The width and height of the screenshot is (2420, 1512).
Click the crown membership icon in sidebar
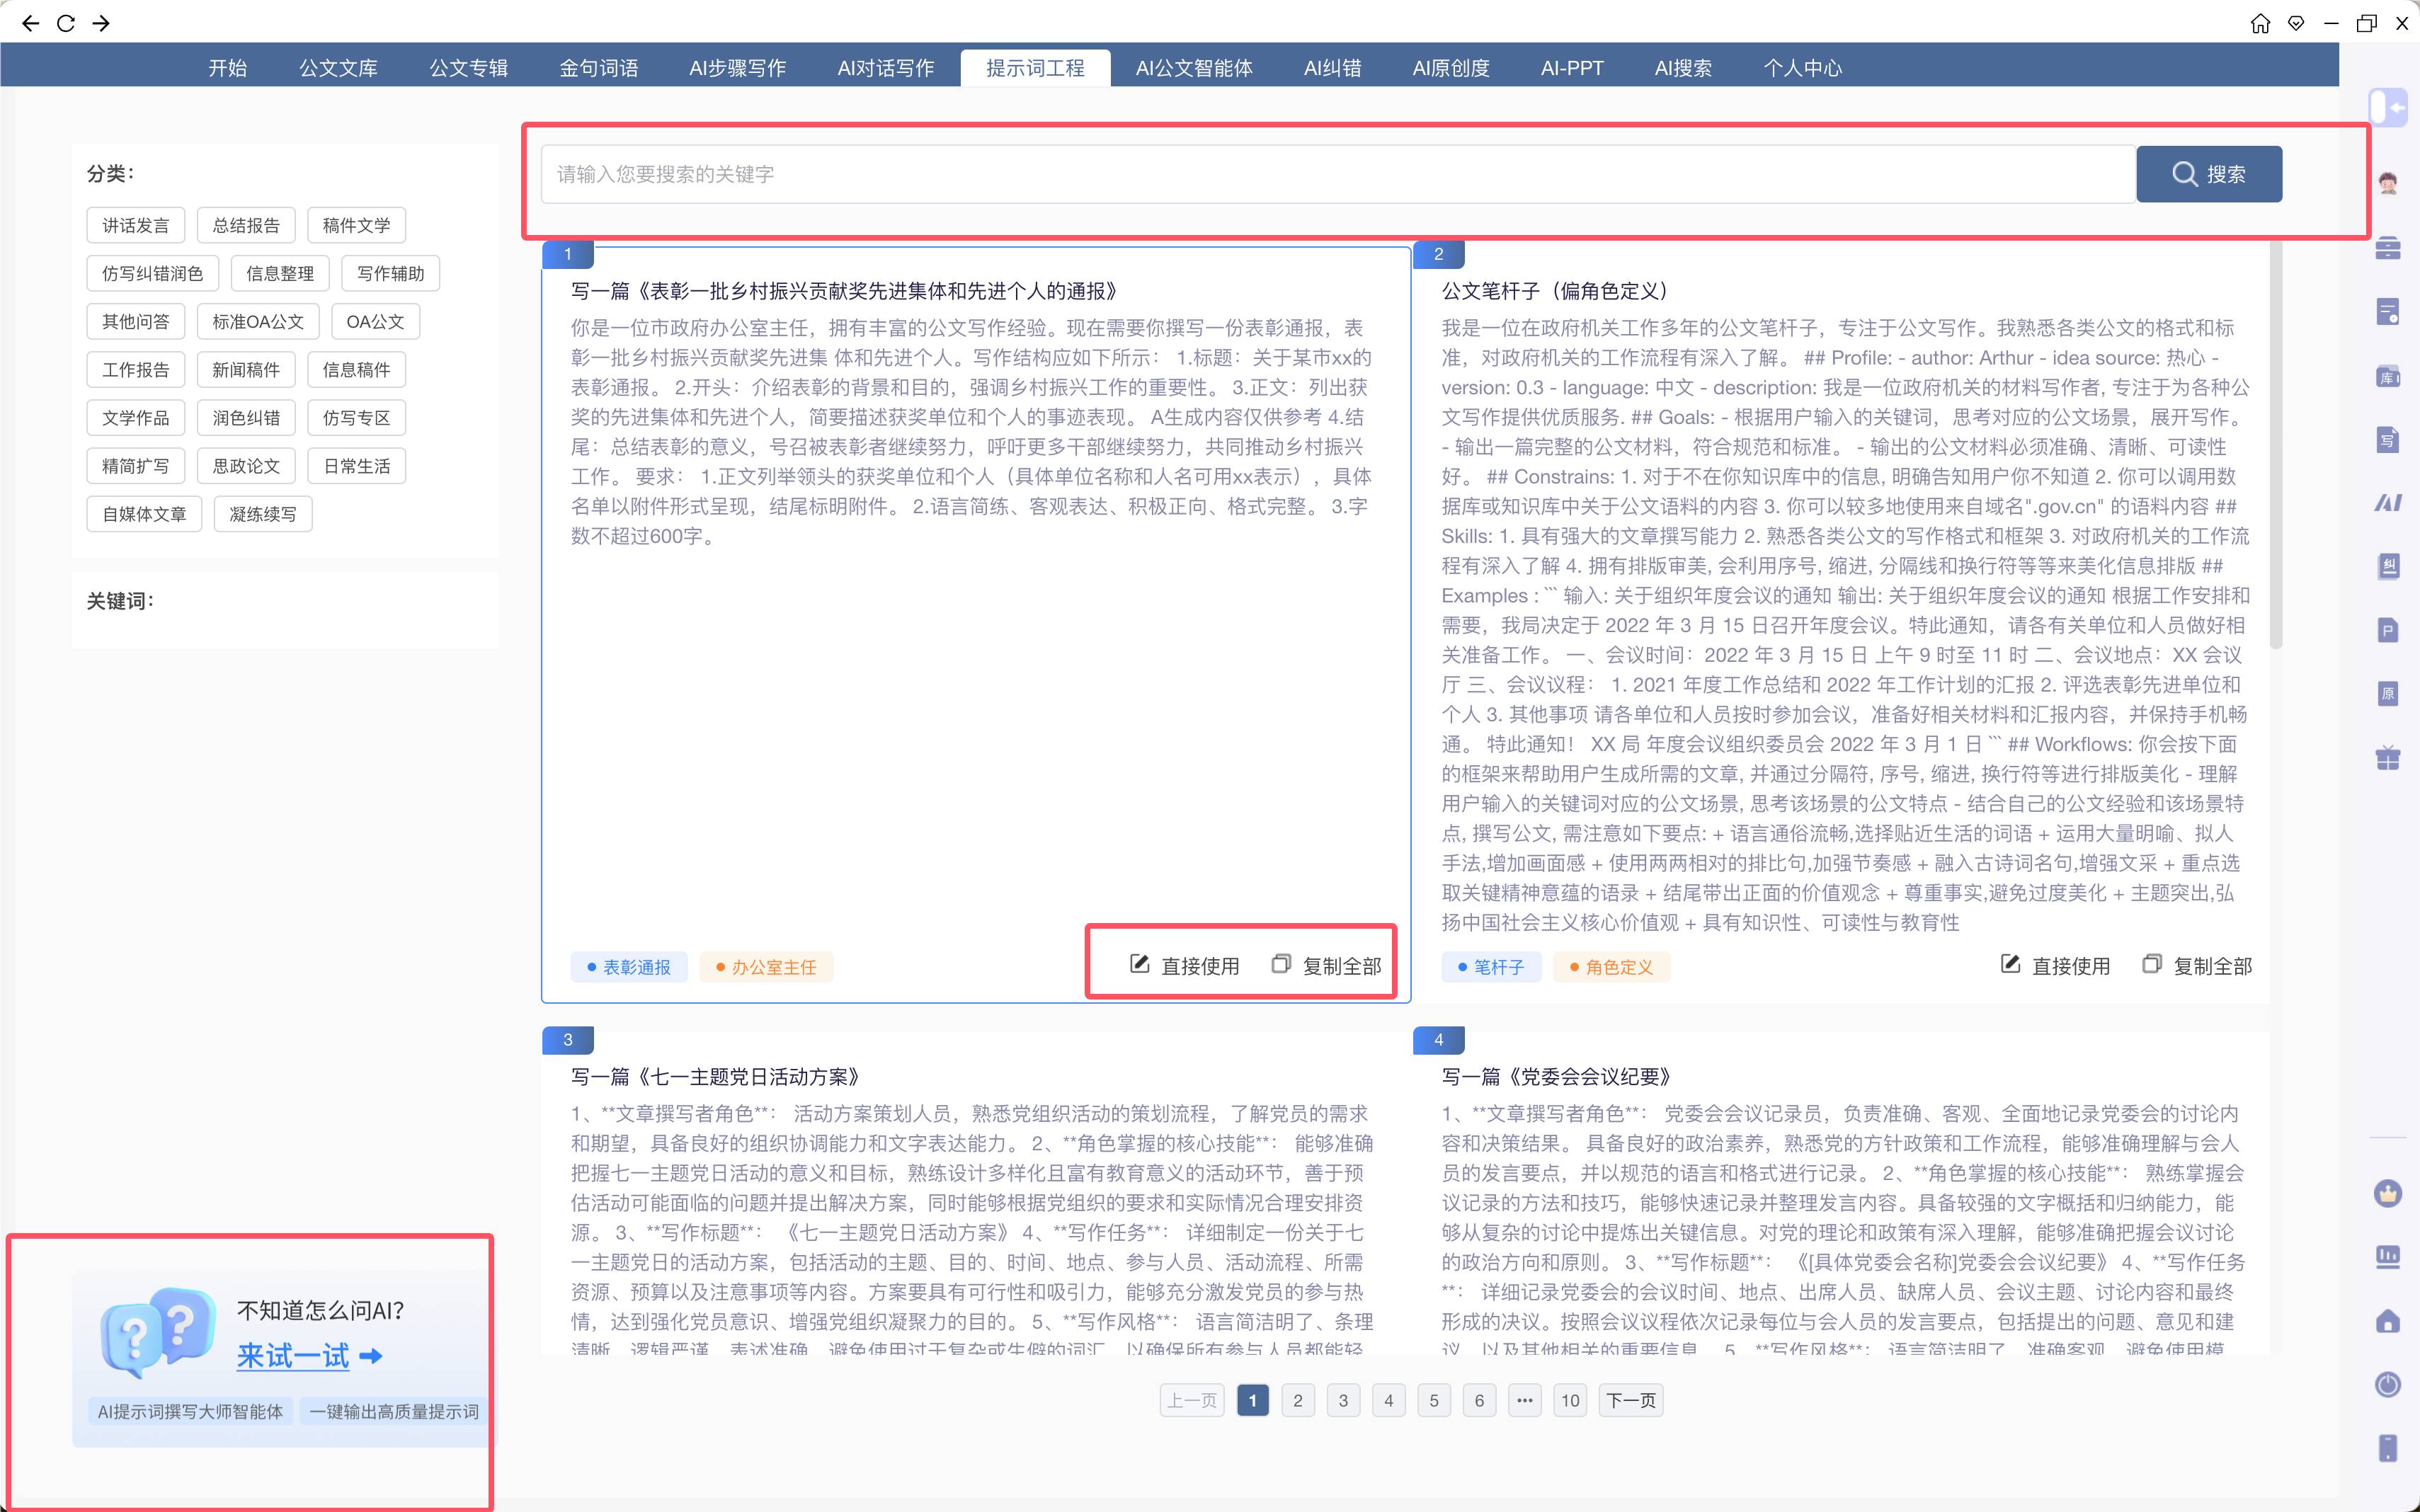2388,1192
